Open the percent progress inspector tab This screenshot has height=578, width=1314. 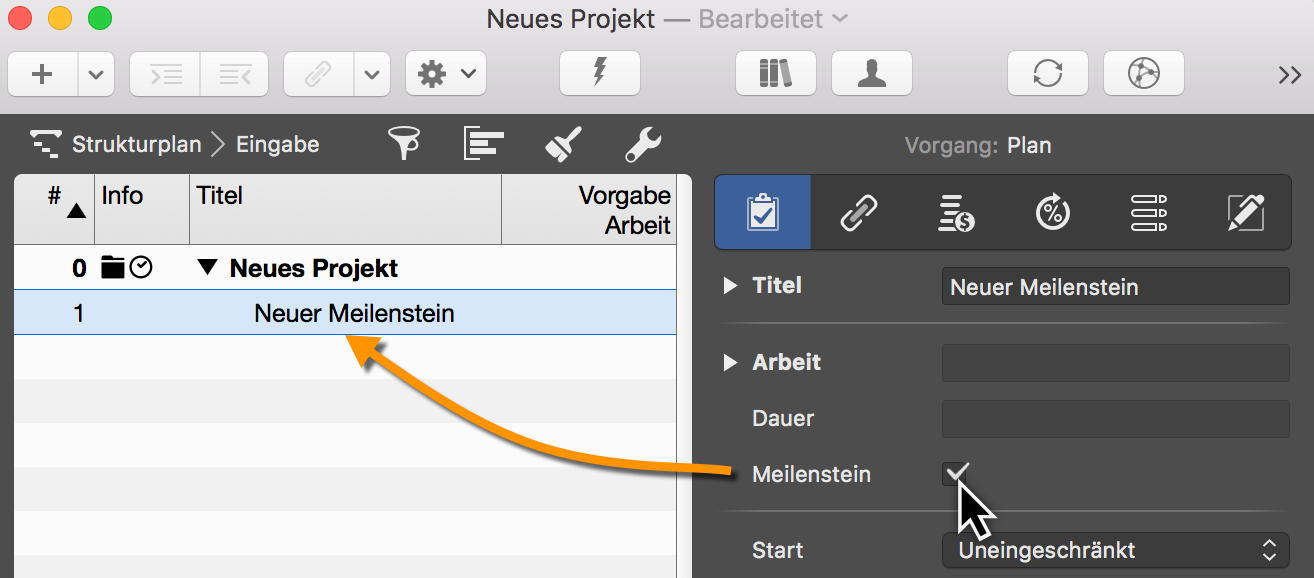point(1052,212)
